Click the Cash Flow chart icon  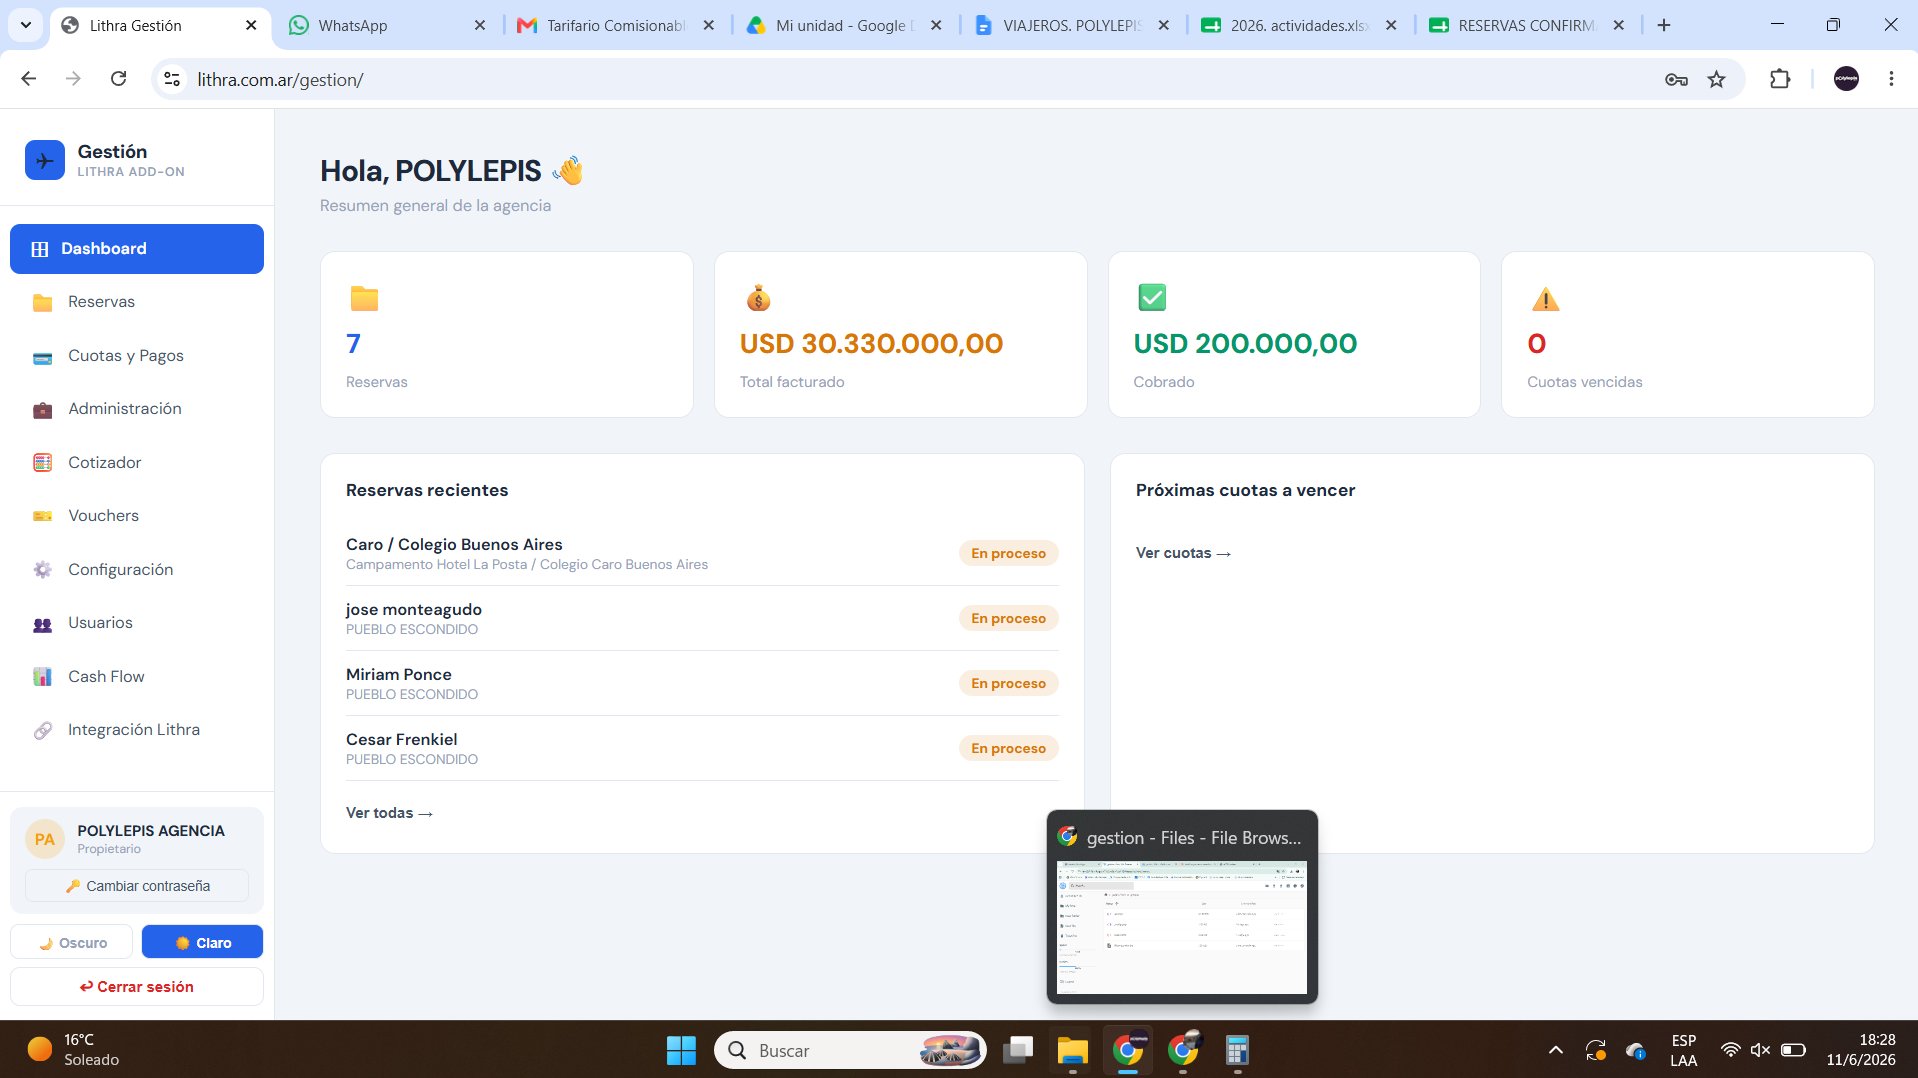coord(42,677)
